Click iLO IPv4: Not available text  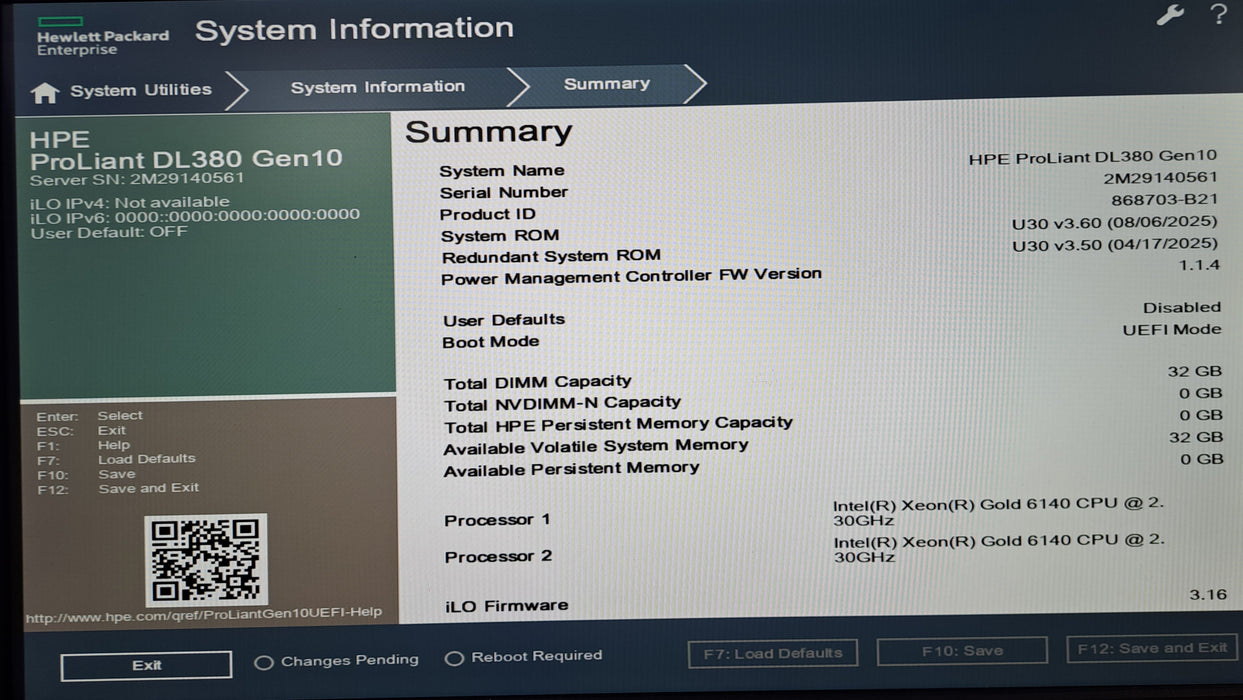coord(129,202)
